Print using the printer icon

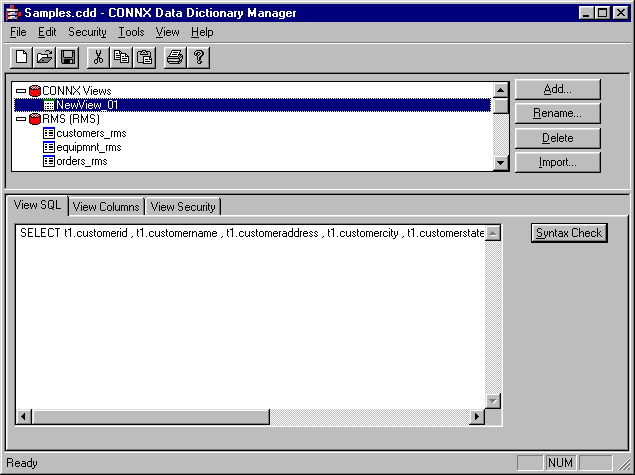pyautogui.click(x=175, y=57)
